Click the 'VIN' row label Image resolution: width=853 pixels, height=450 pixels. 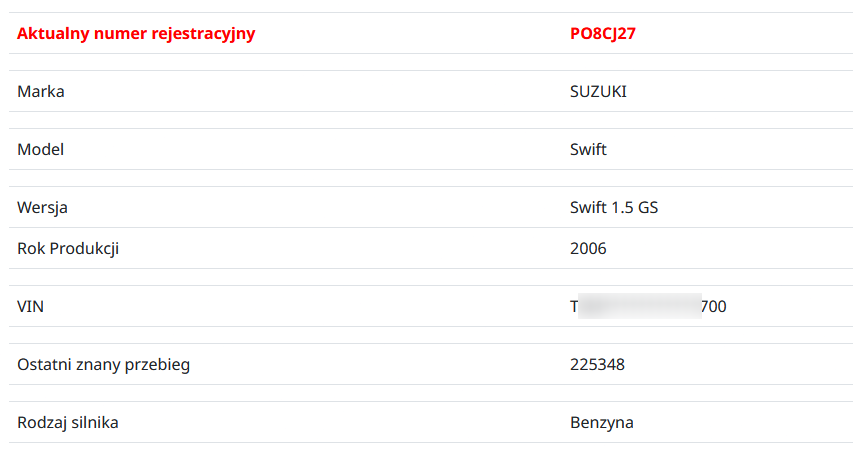(31, 306)
